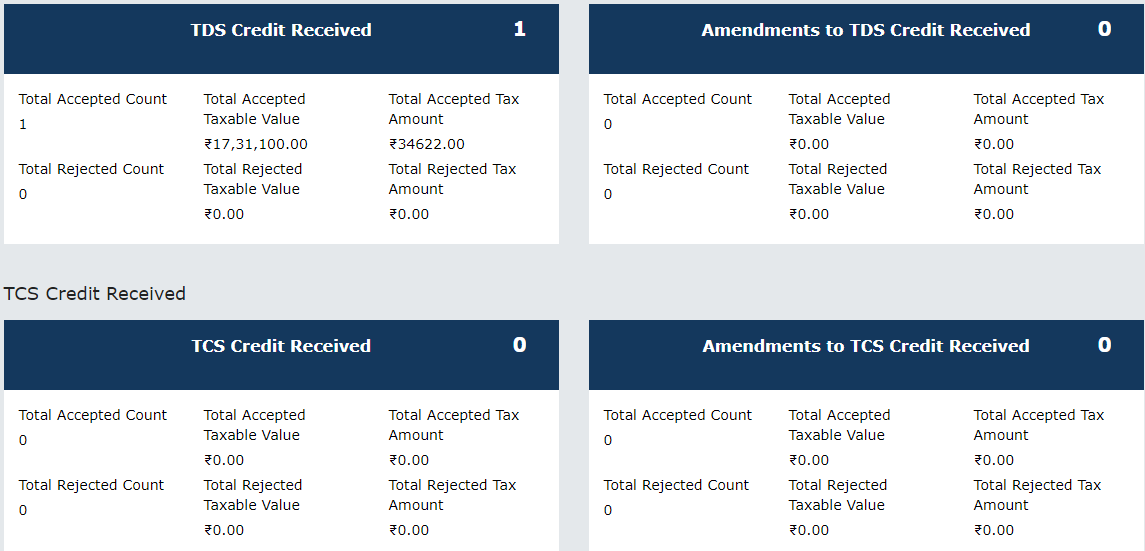Click Total Rejected Count in TDS Credit Received tile
The width and height of the screenshot is (1145, 551).
91,169
